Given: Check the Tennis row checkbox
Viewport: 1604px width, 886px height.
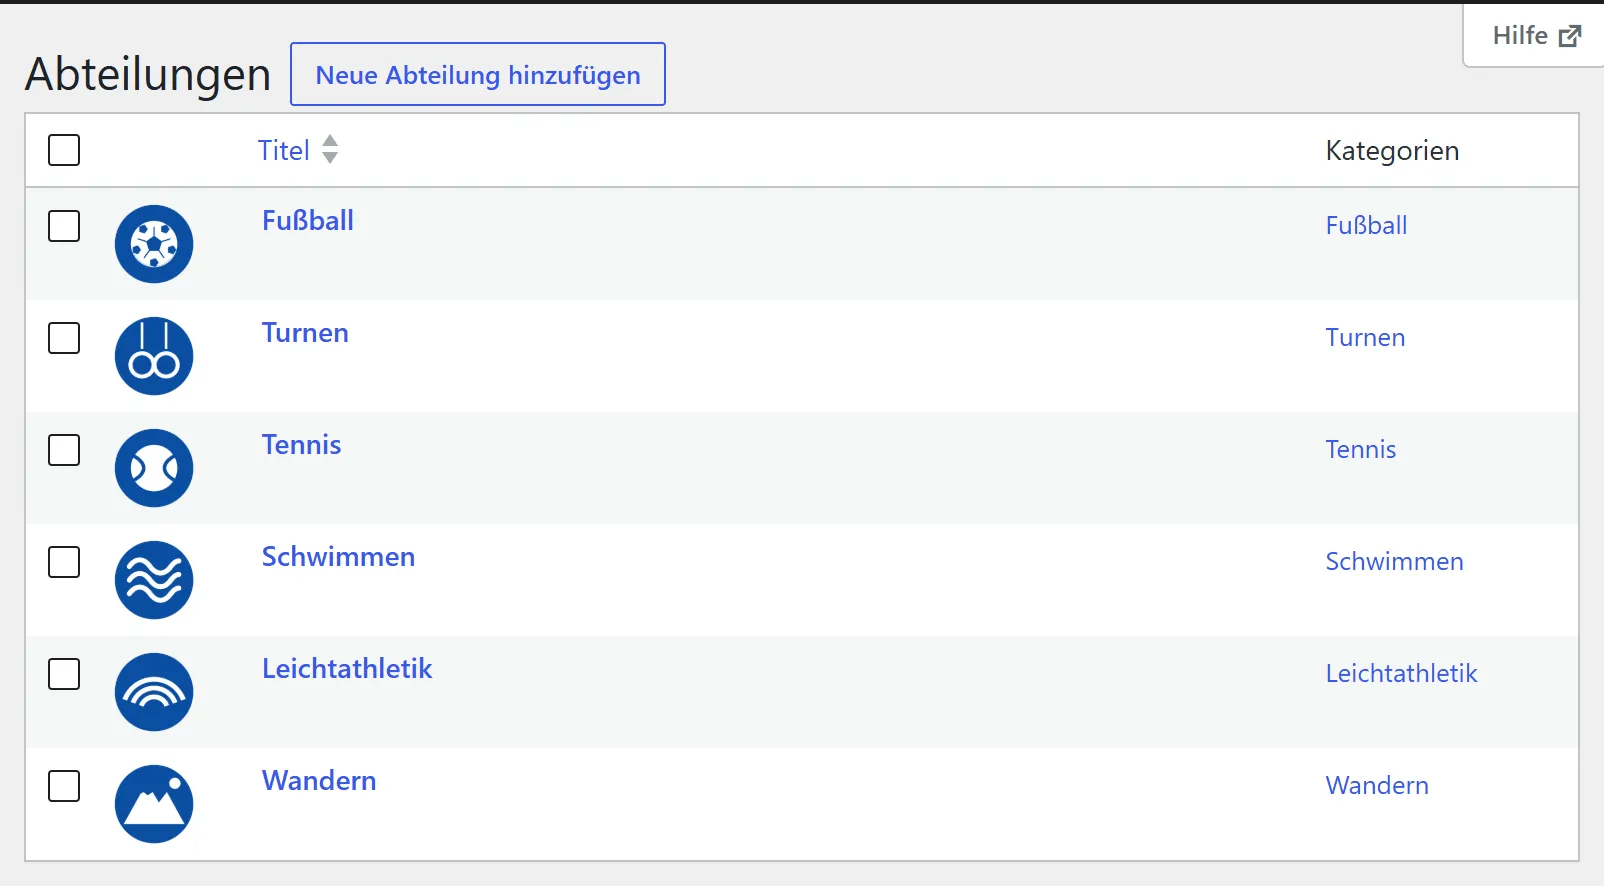Looking at the screenshot, I should (64, 450).
